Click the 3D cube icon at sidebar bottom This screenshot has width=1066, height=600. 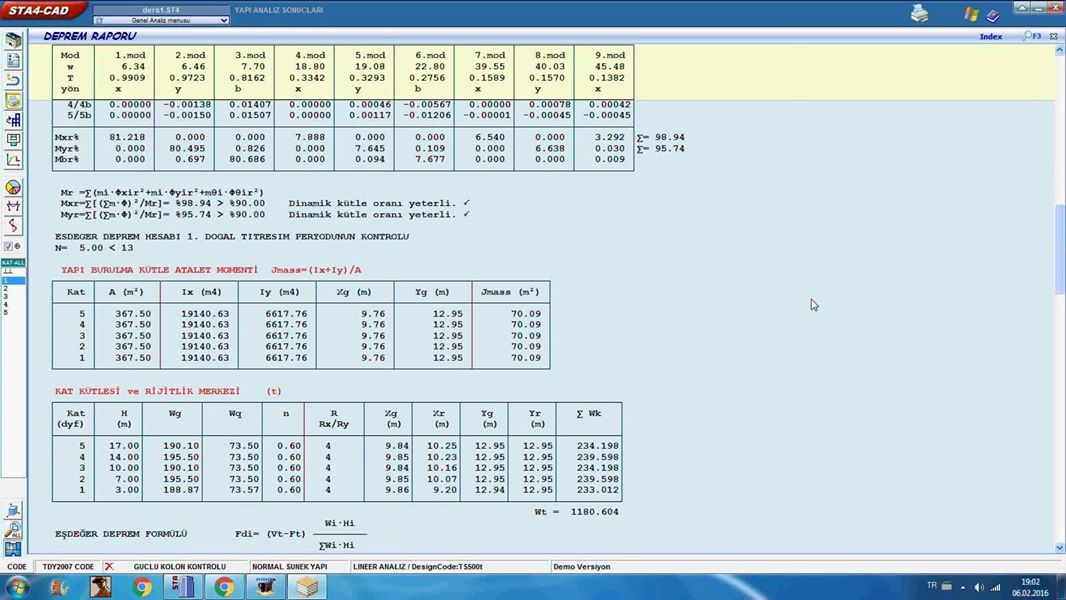(13, 510)
